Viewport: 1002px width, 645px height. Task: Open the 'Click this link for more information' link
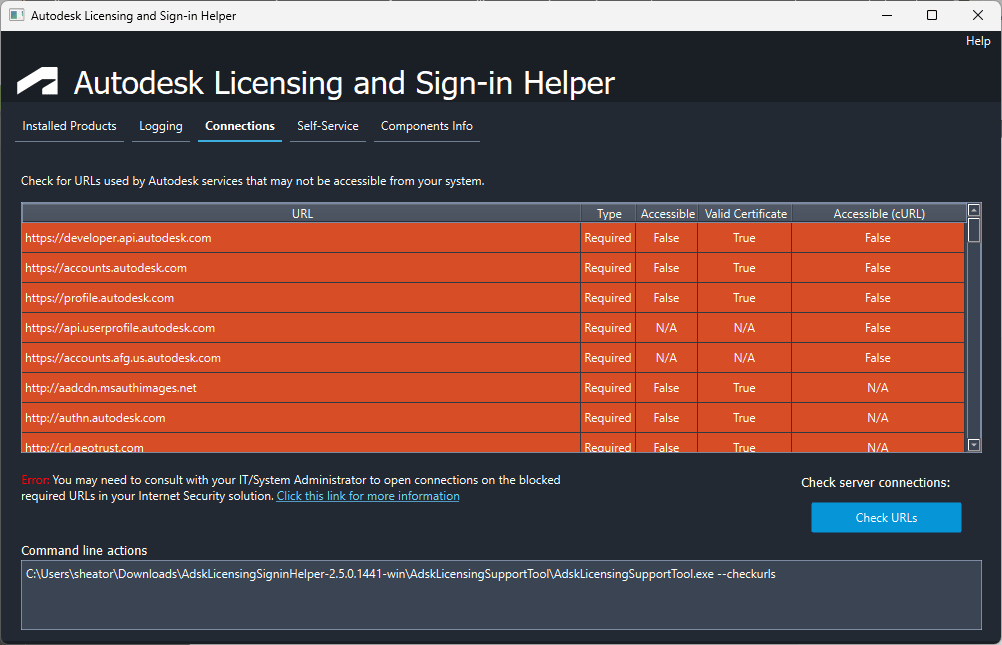pos(368,496)
